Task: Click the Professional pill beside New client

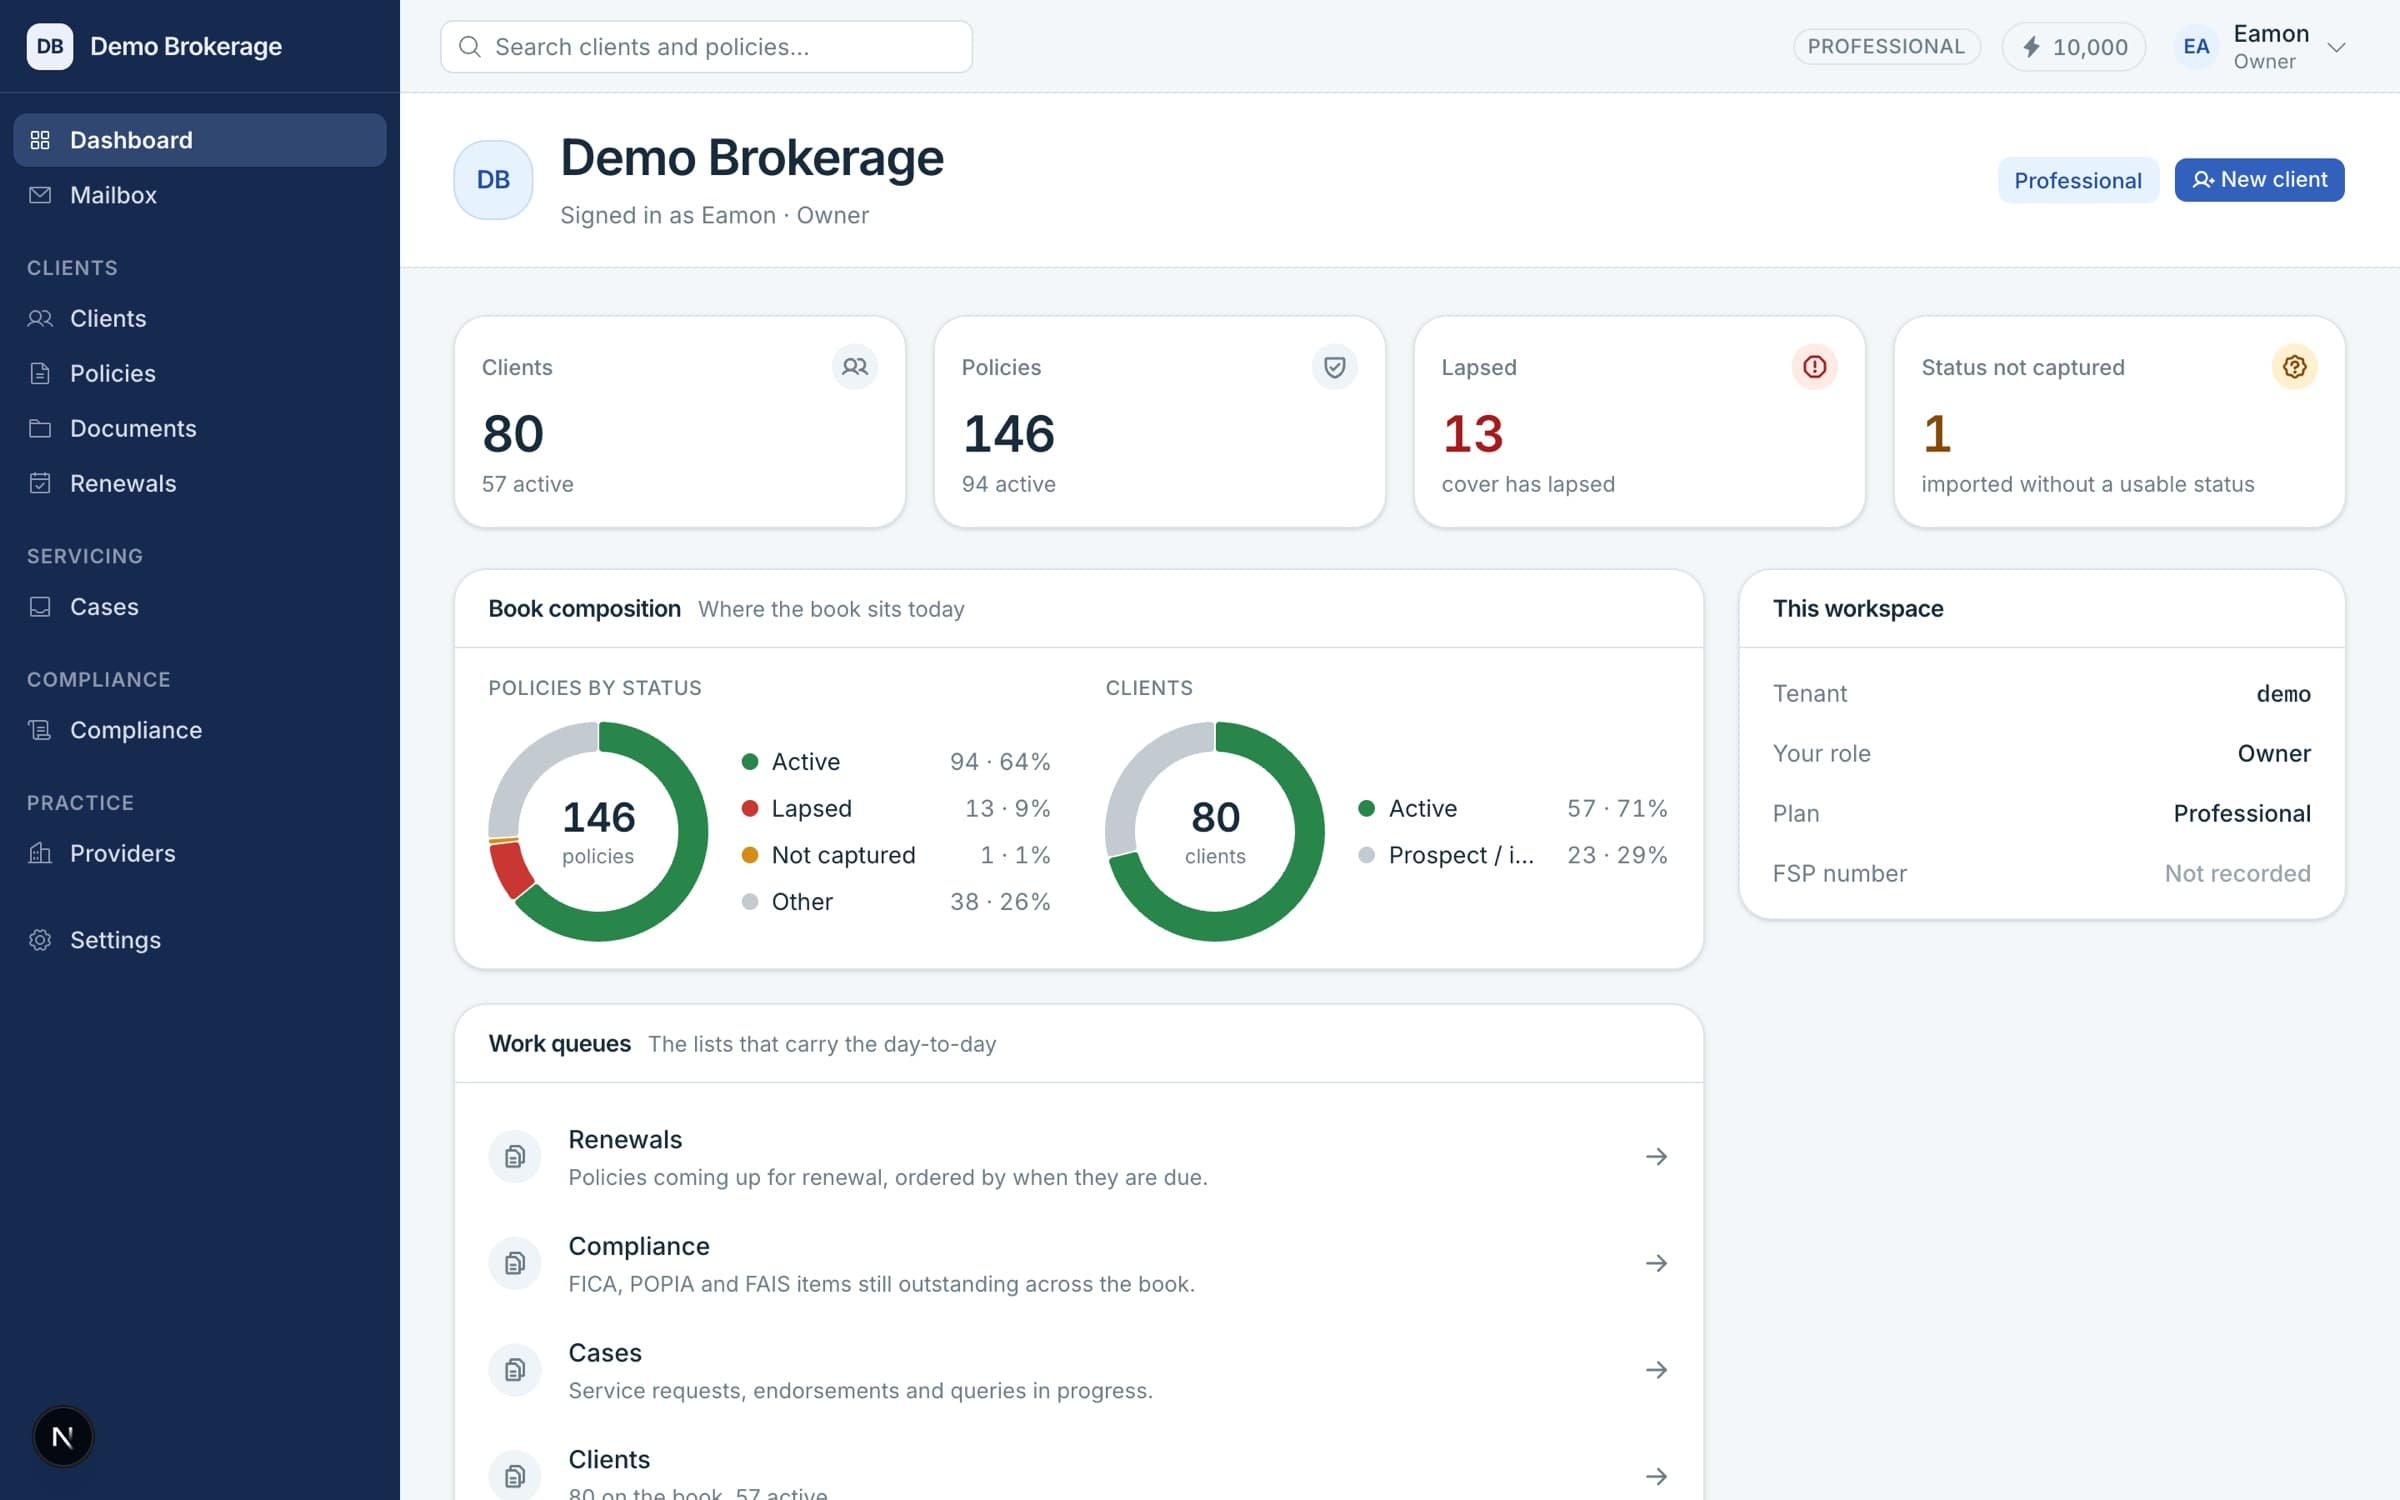Action: pyautogui.click(x=2078, y=180)
